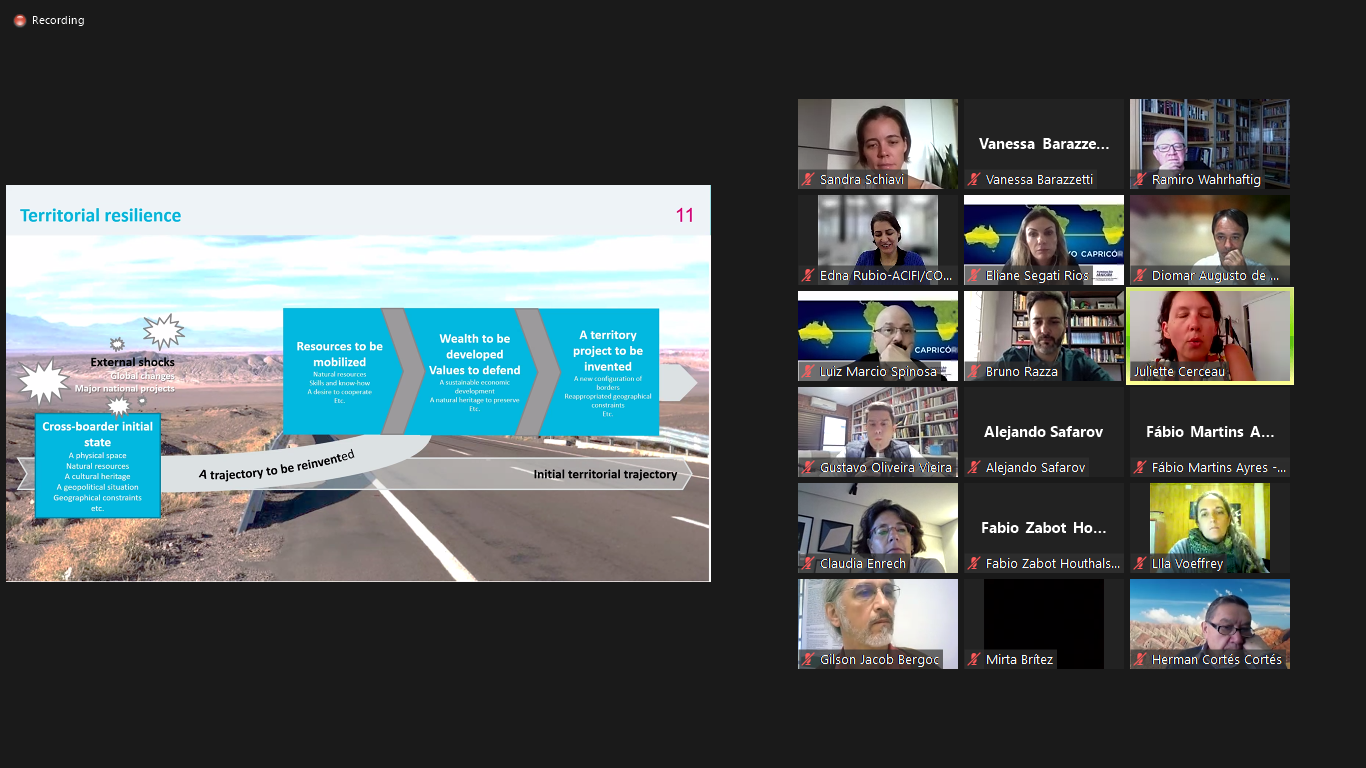This screenshot has width=1366, height=768.
Task: Select Claudia Enrech's video tile
Action: [878, 528]
